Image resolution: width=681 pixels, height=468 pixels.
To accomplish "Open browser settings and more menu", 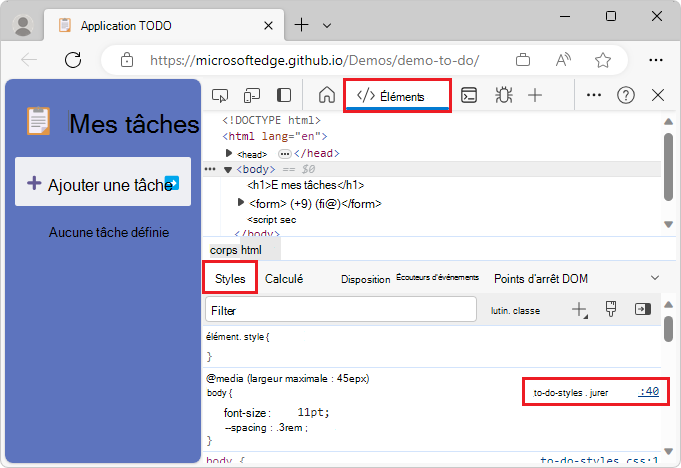I will pos(656,60).
